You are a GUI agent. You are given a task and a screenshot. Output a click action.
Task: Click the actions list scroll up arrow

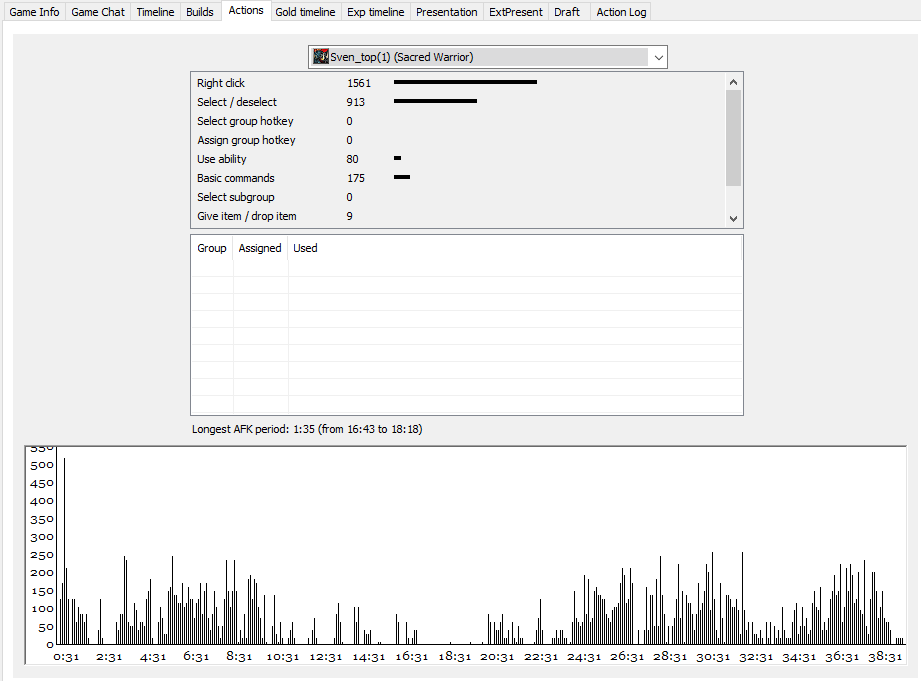pyautogui.click(x=733, y=82)
